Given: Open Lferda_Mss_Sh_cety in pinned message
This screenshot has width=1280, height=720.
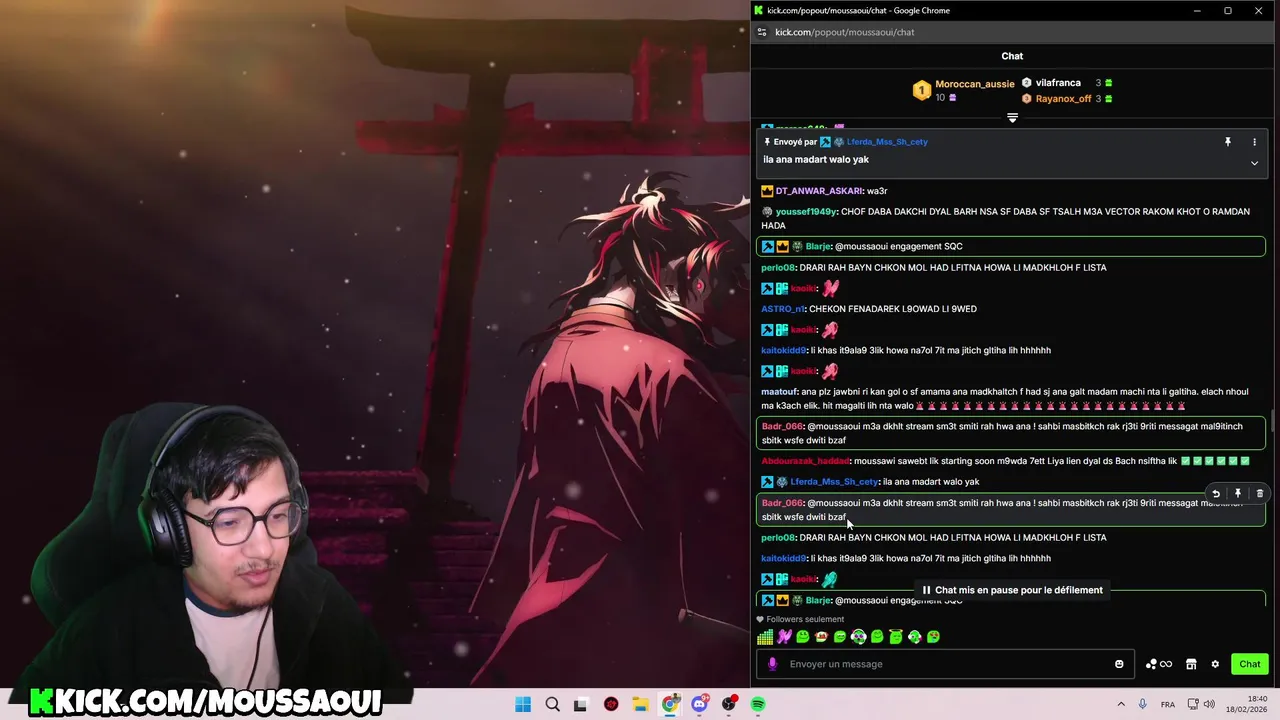Looking at the screenshot, I should (887, 142).
